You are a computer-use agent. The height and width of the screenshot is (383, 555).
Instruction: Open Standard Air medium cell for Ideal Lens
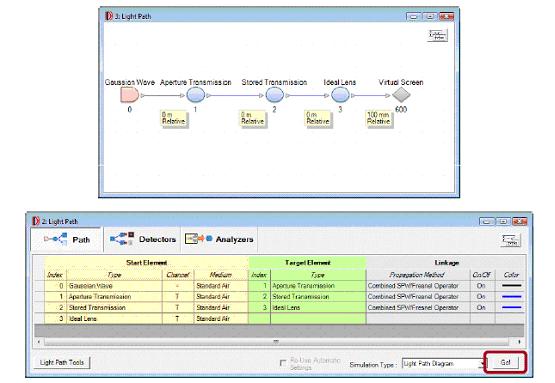point(221,319)
